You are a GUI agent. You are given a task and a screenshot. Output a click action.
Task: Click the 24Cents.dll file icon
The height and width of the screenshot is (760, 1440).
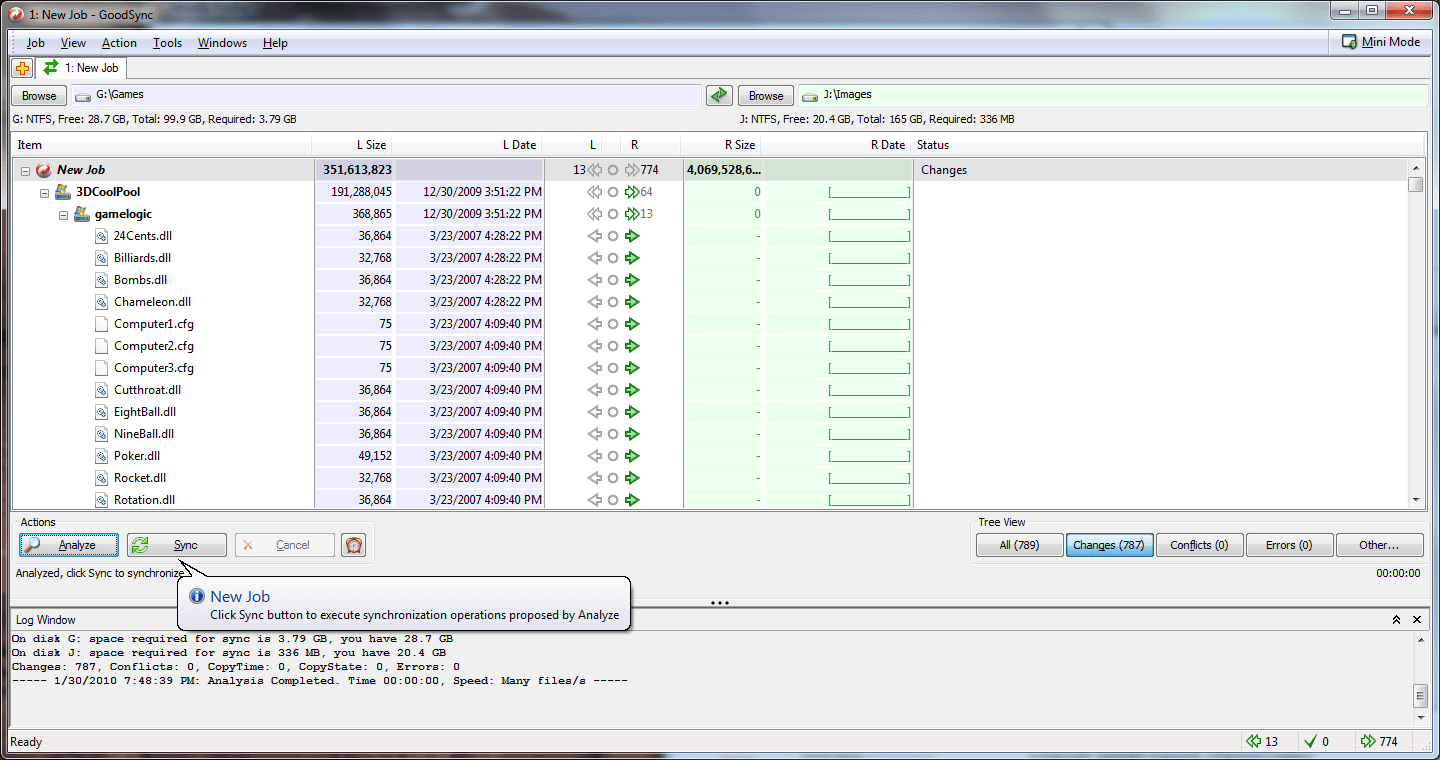point(101,236)
